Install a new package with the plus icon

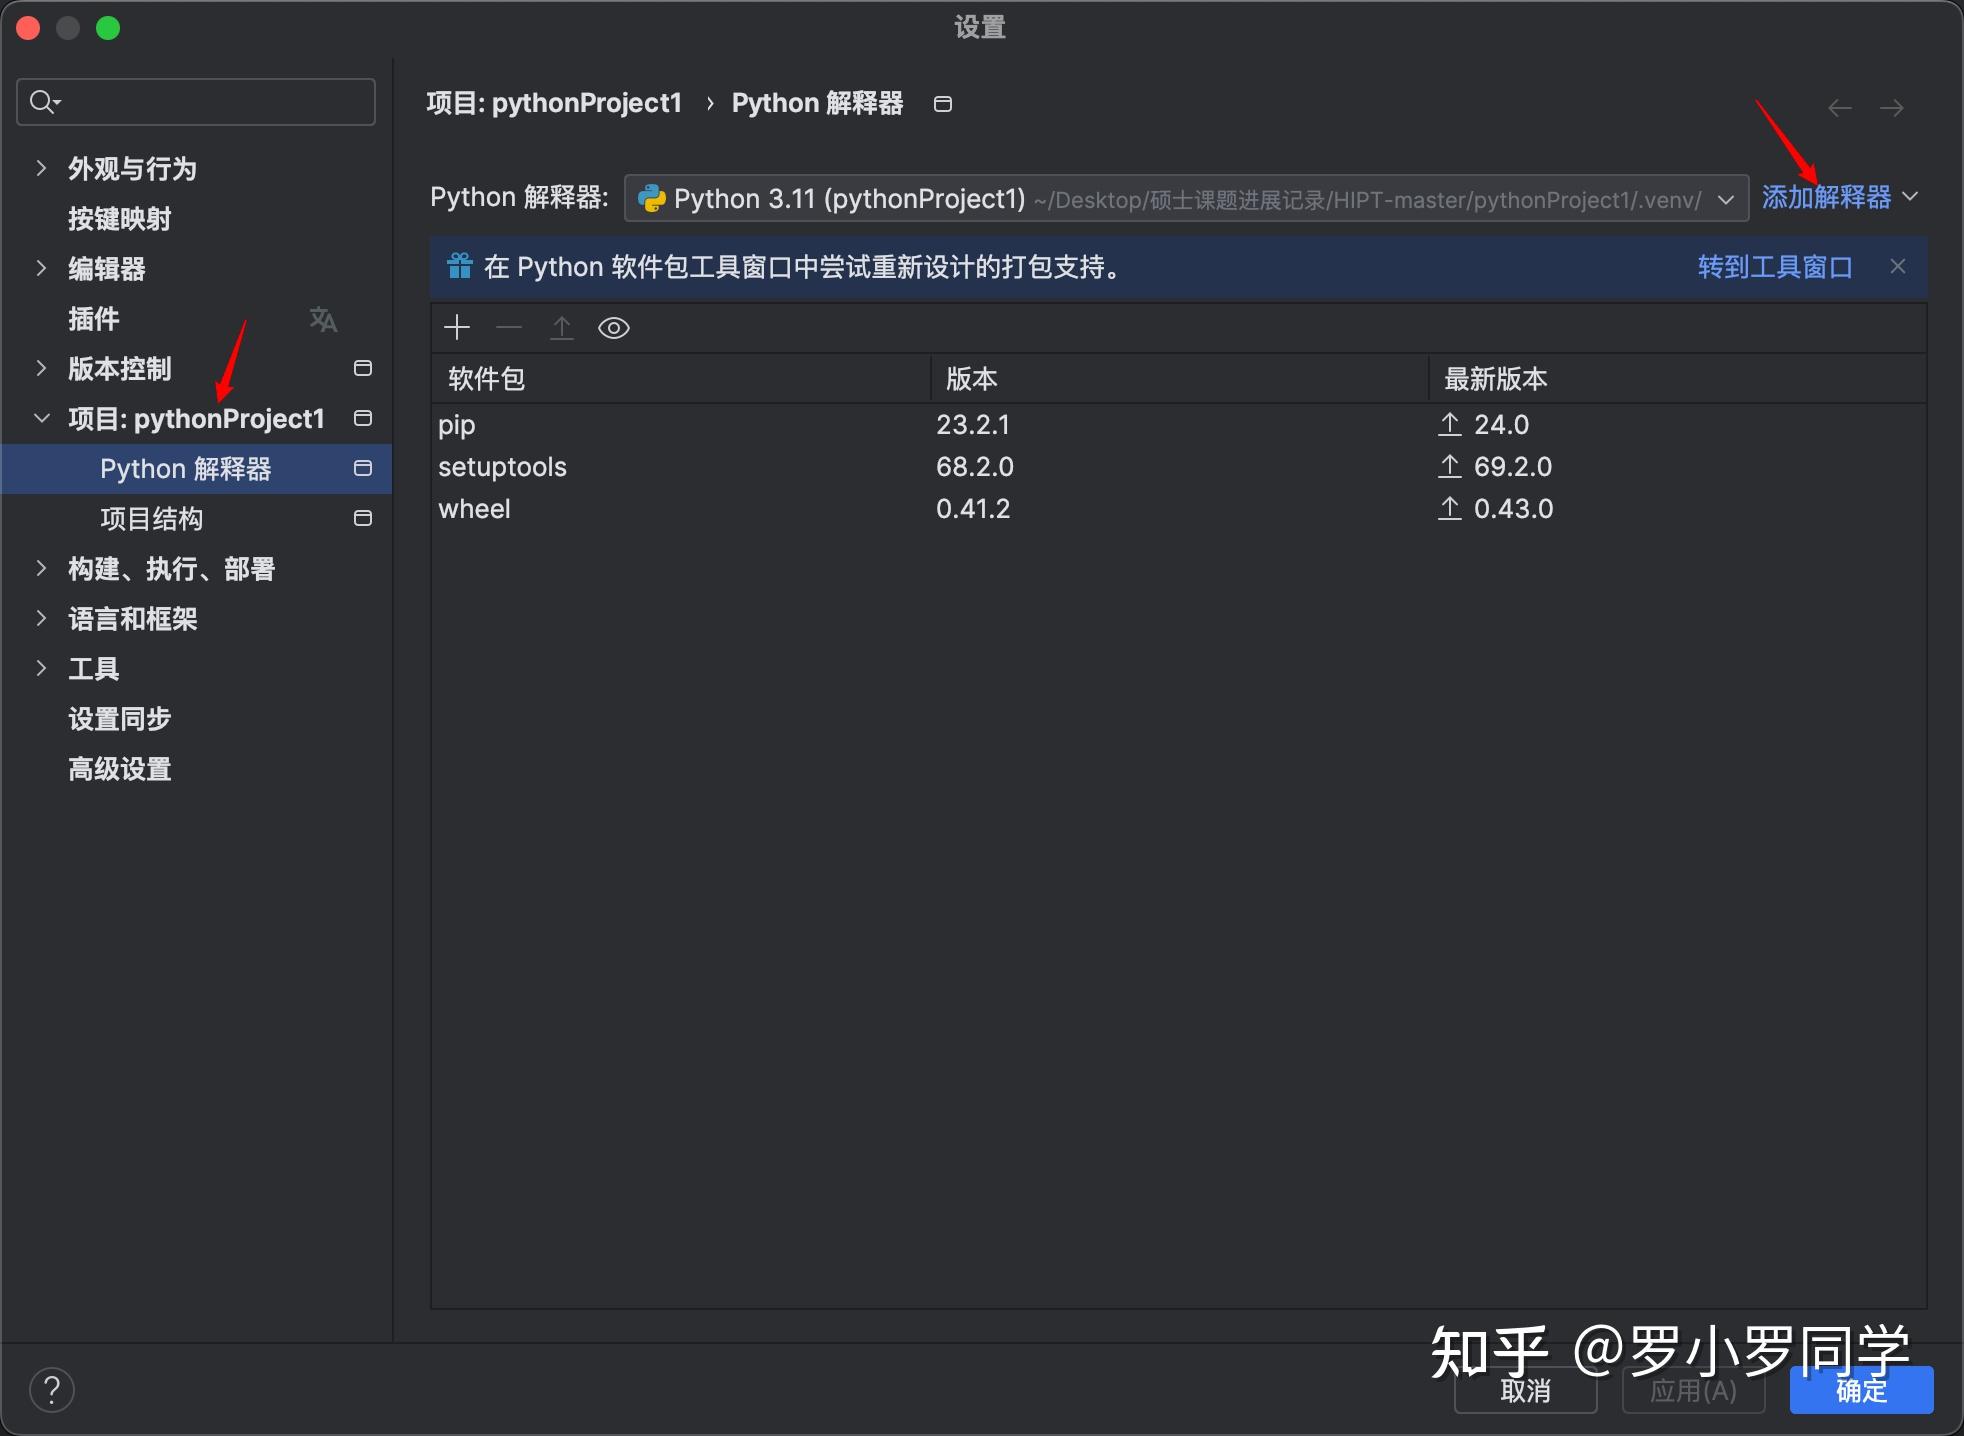point(456,327)
